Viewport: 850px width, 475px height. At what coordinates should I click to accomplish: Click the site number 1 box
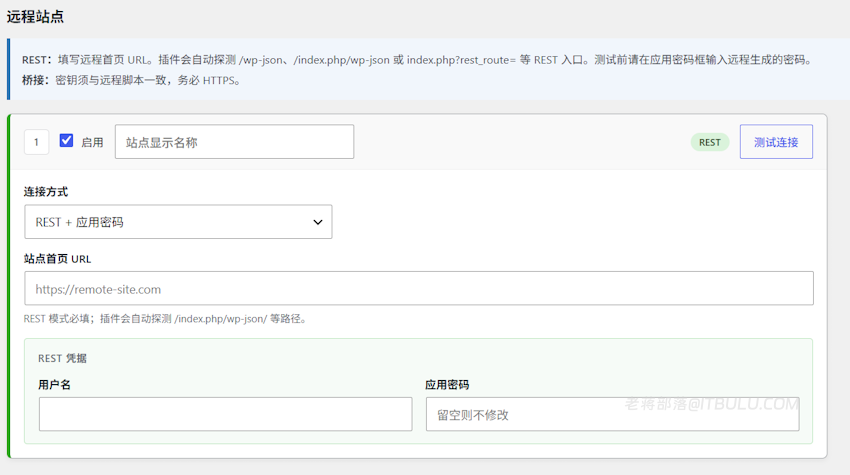[36, 142]
